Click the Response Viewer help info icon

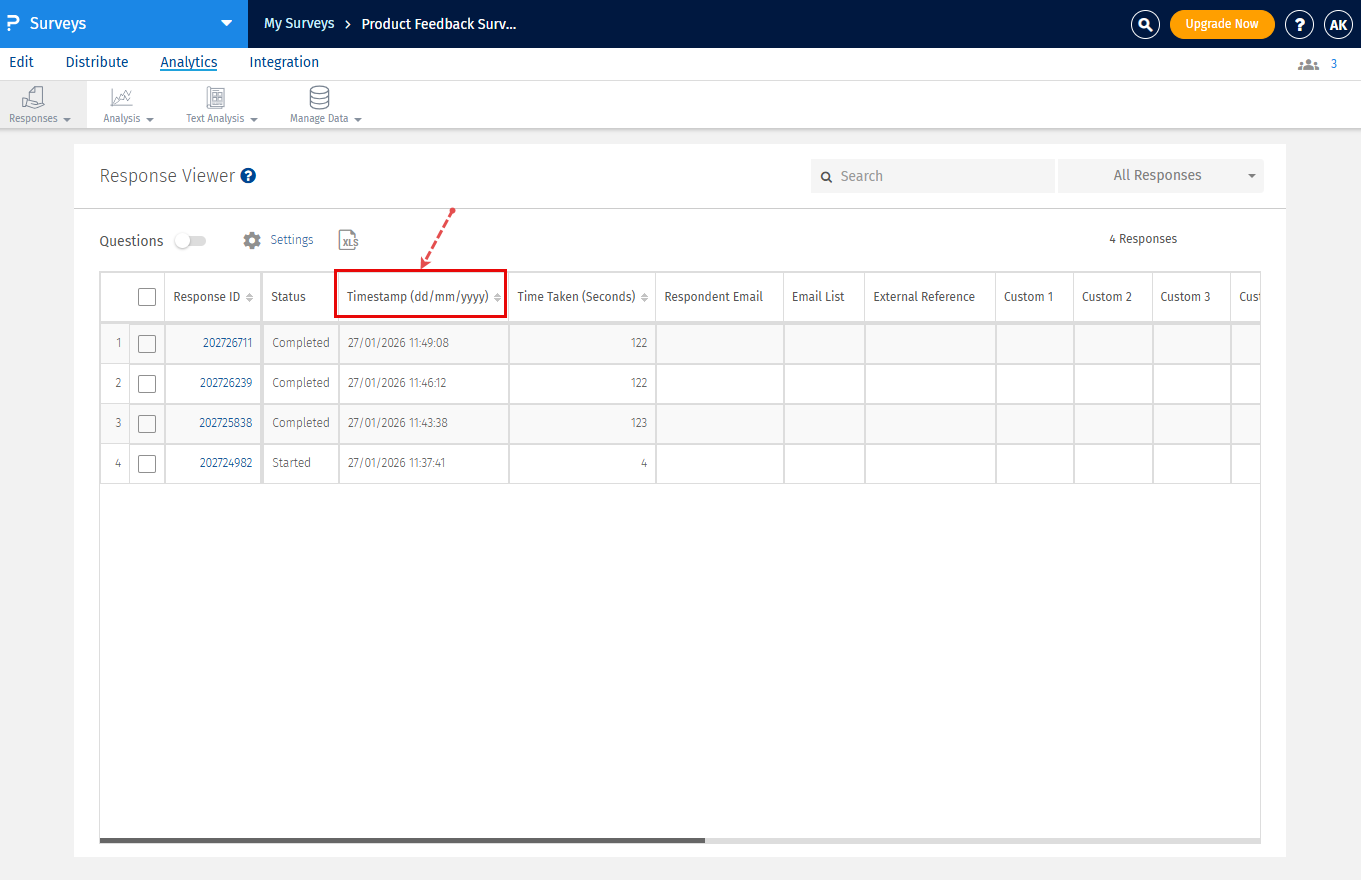[249, 176]
